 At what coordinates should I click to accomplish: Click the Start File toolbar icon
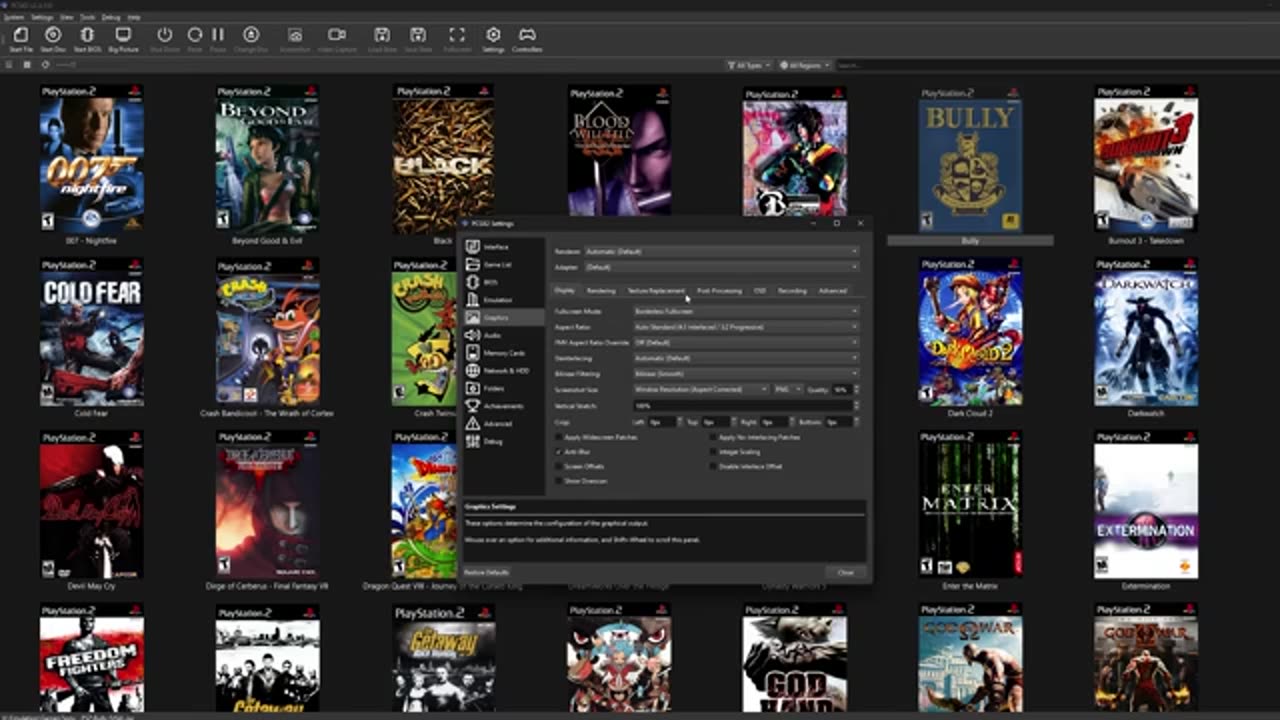pos(20,39)
